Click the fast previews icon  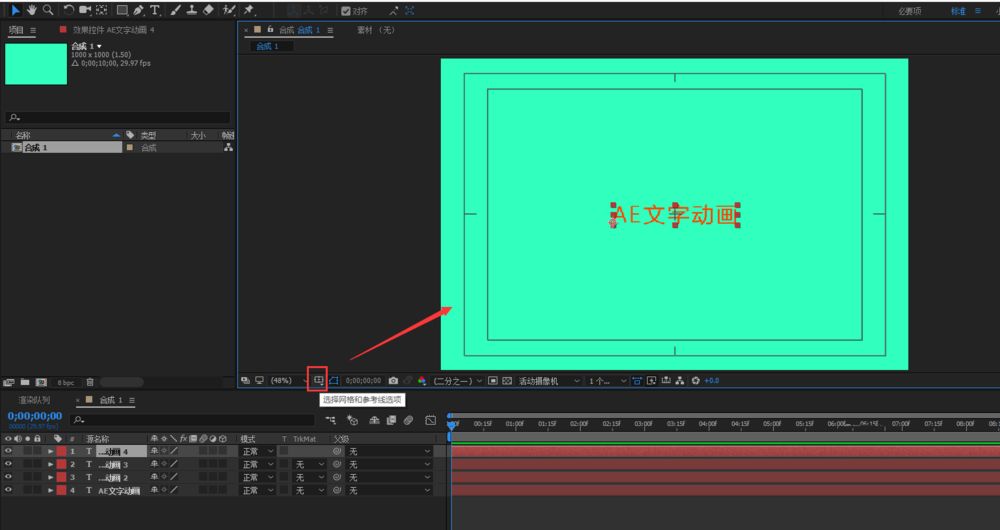pyautogui.click(x=651, y=381)
